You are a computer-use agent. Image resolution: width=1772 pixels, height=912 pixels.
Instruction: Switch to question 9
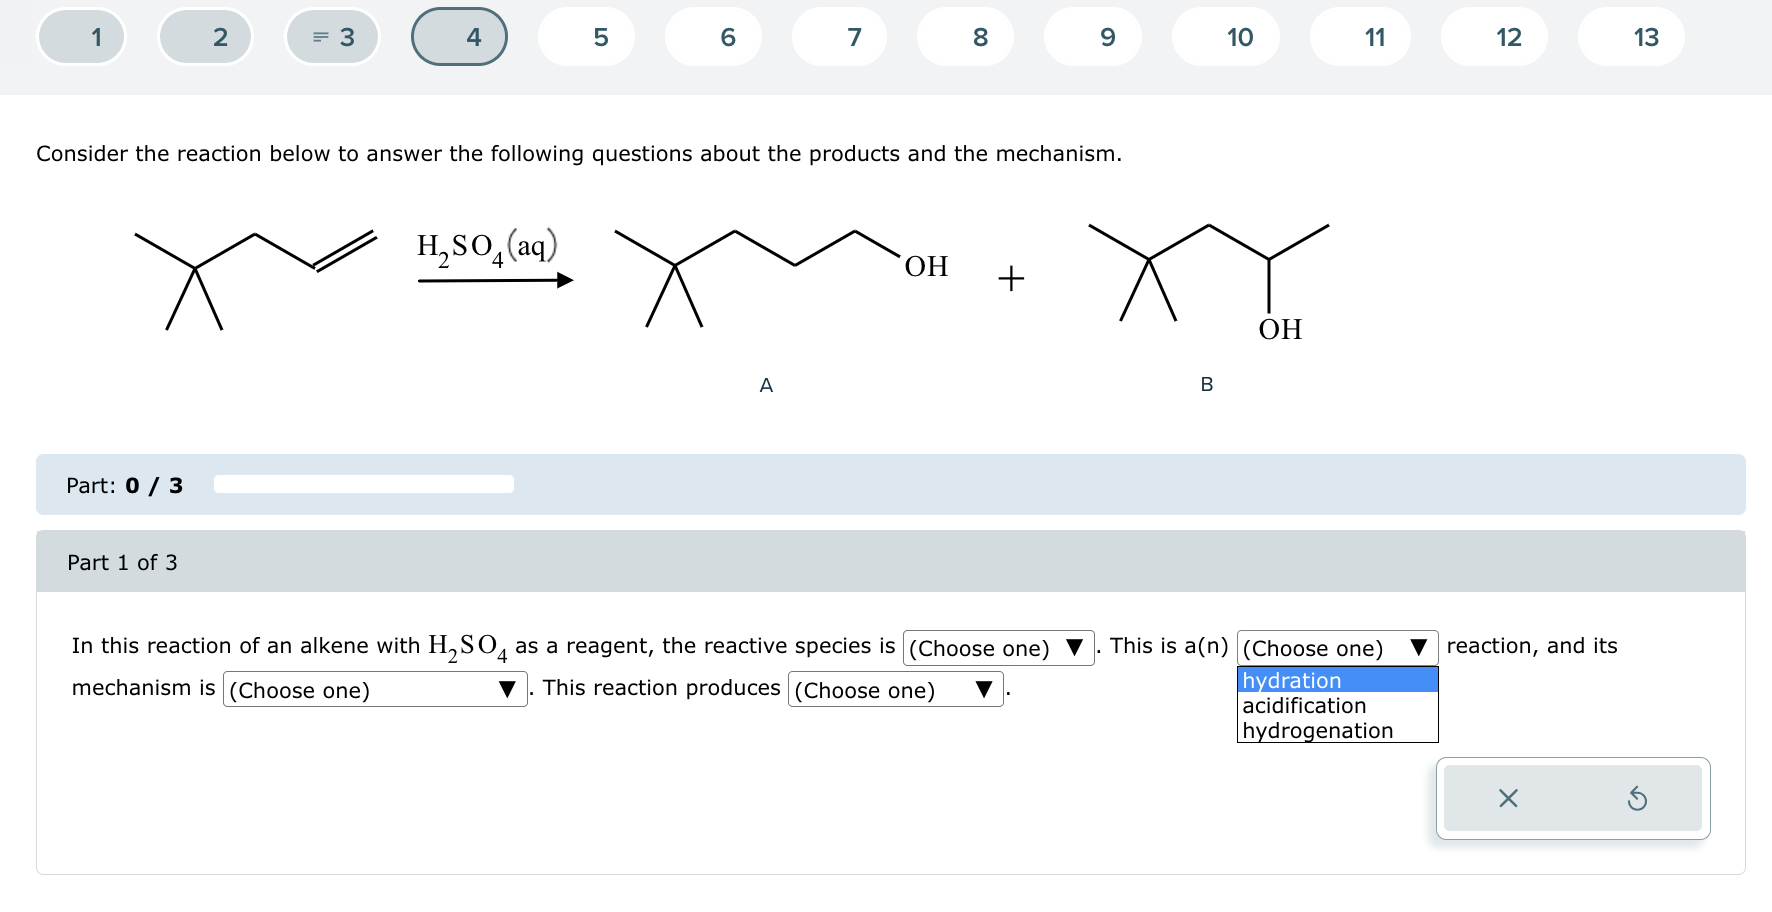click(1092, 37)
